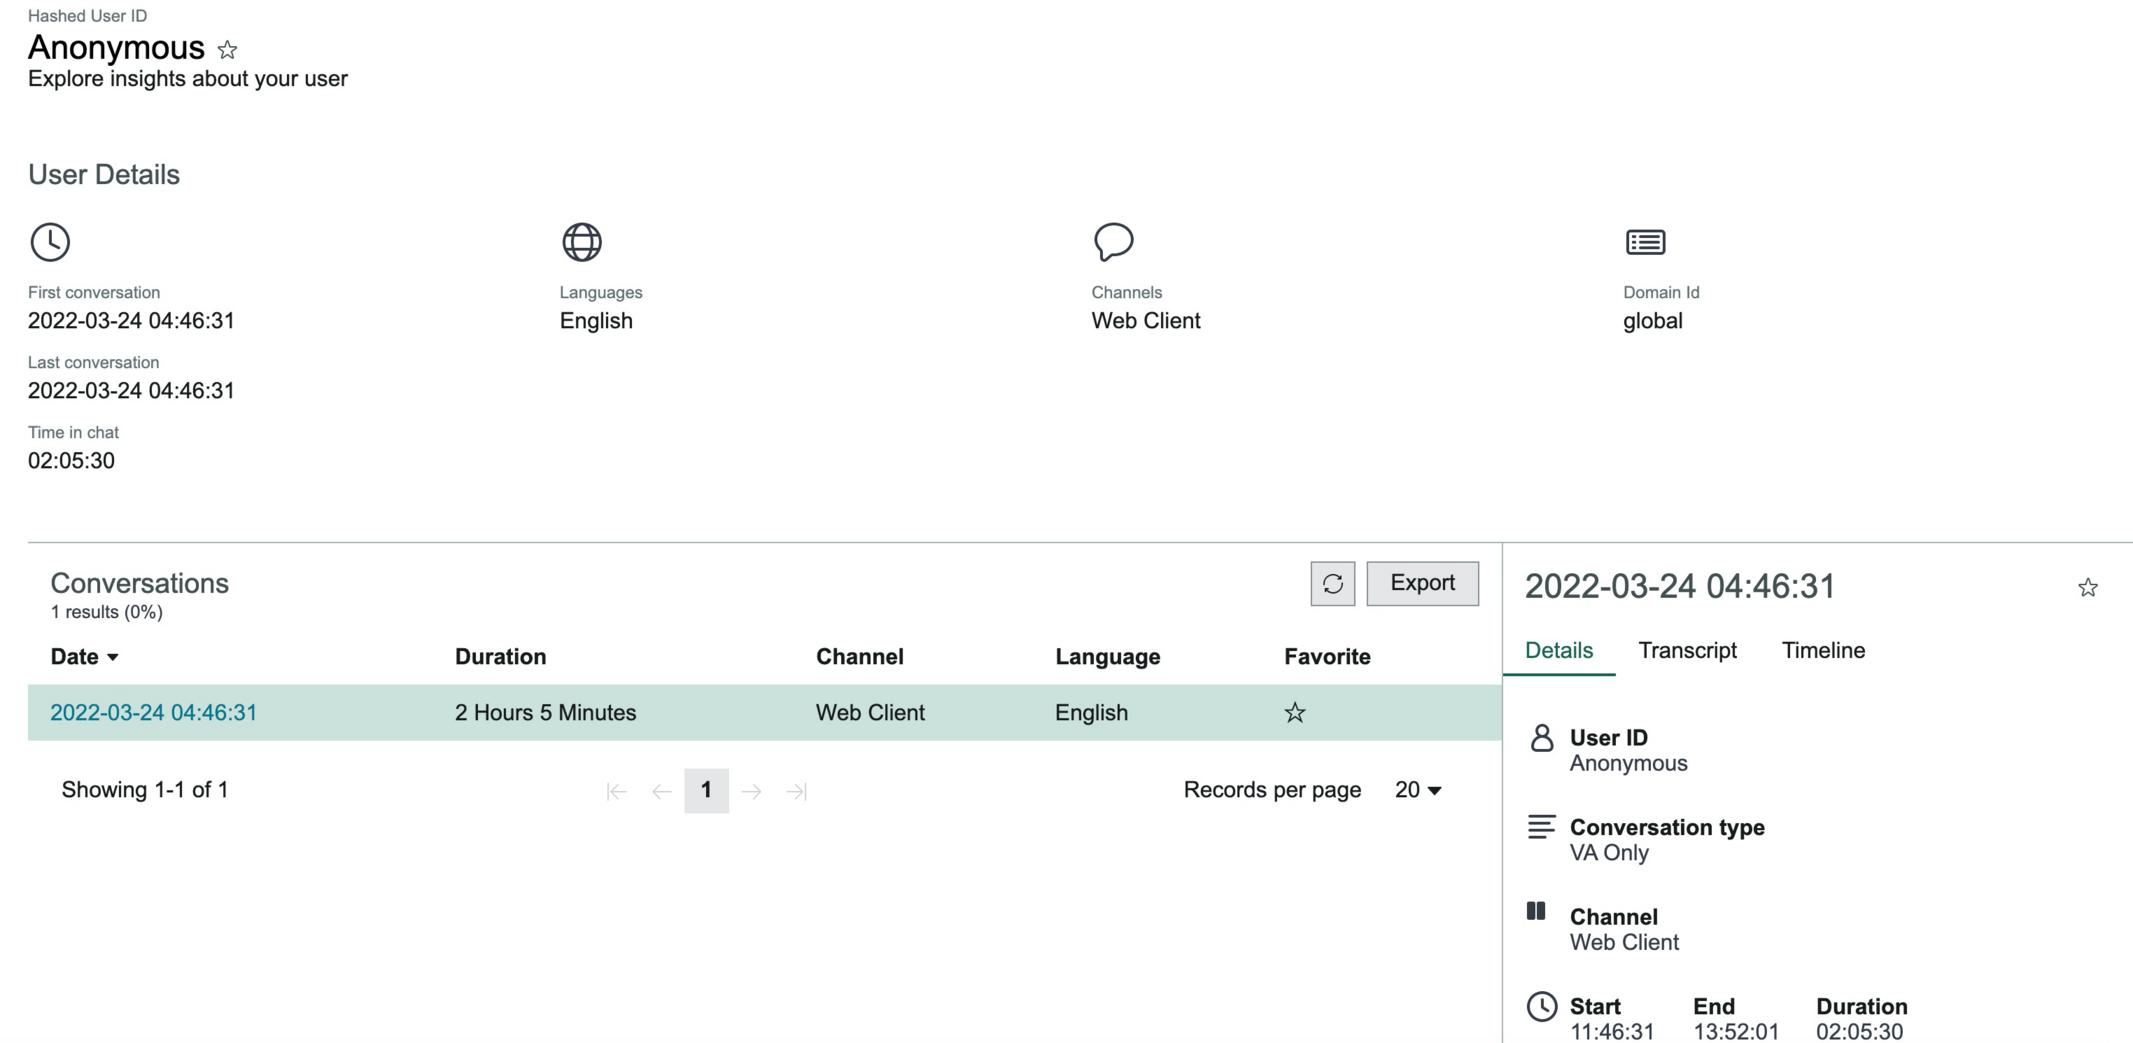Viewport: 2133px width, 1043px height.
Task: Click the End time 13:52:01
Action: pos(1735,1032)
